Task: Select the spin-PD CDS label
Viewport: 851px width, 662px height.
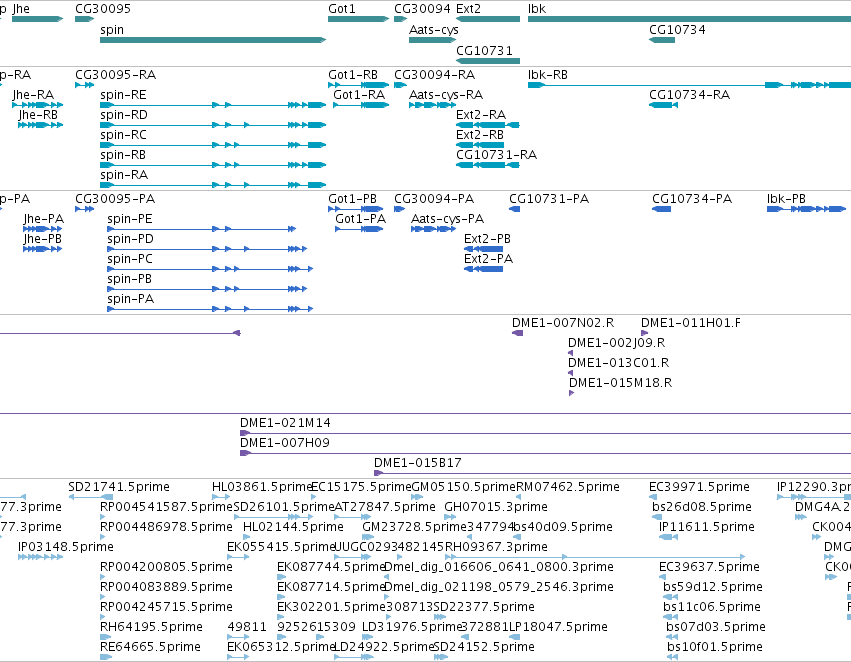Action: (x=130, y=239)
